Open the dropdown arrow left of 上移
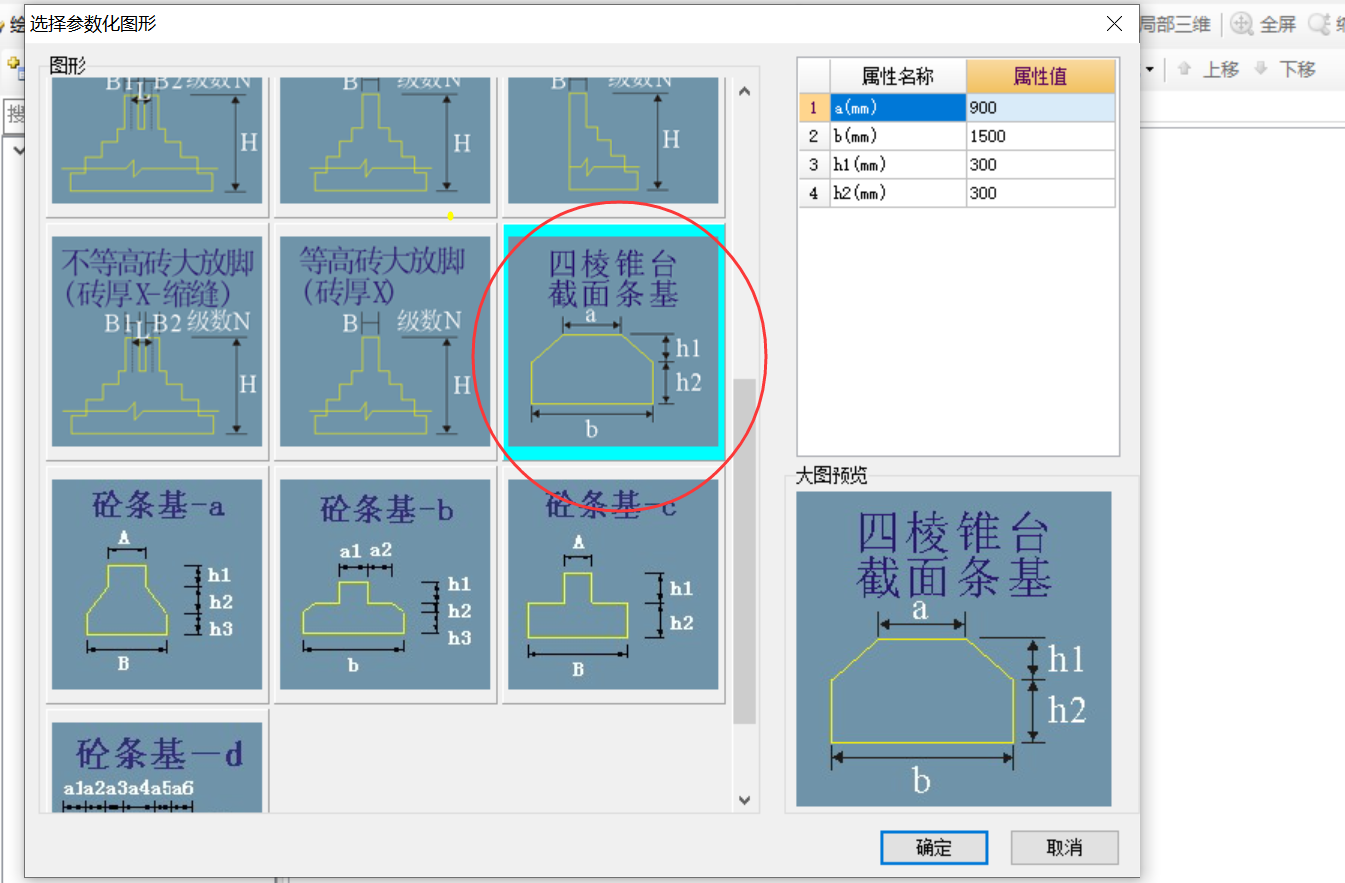The height and width of the screenshot is (883, 1345). pos(1149,70)
